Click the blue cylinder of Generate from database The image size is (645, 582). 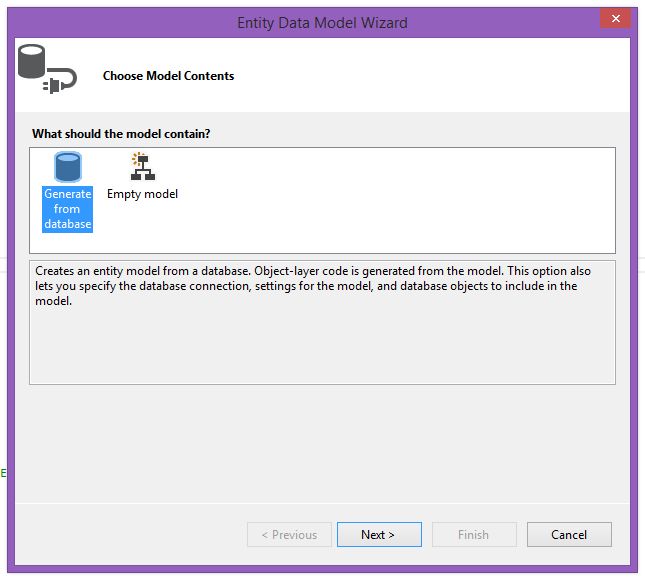click(68, 167)
